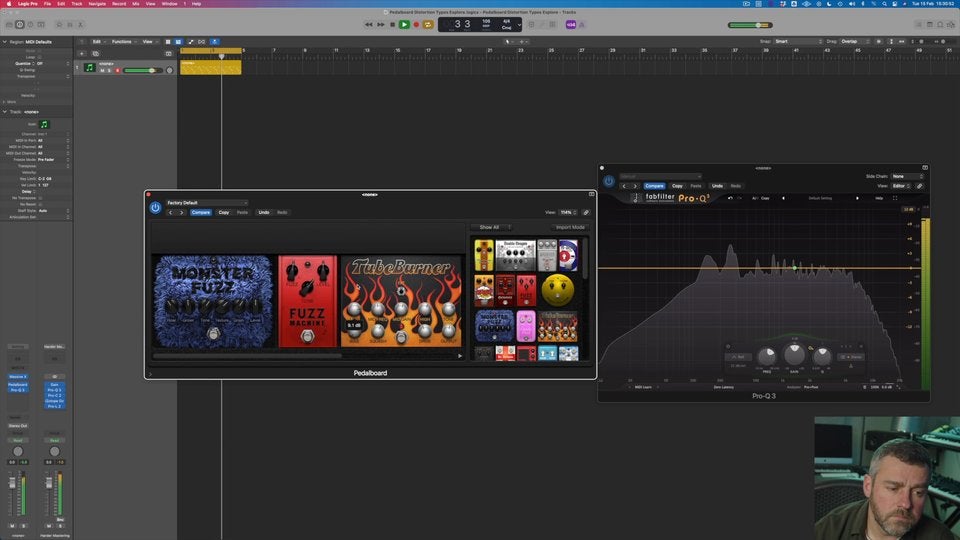Screen dimensions: 960x540
Task: Click the red Record button in transport
Action: pos(416,24)
